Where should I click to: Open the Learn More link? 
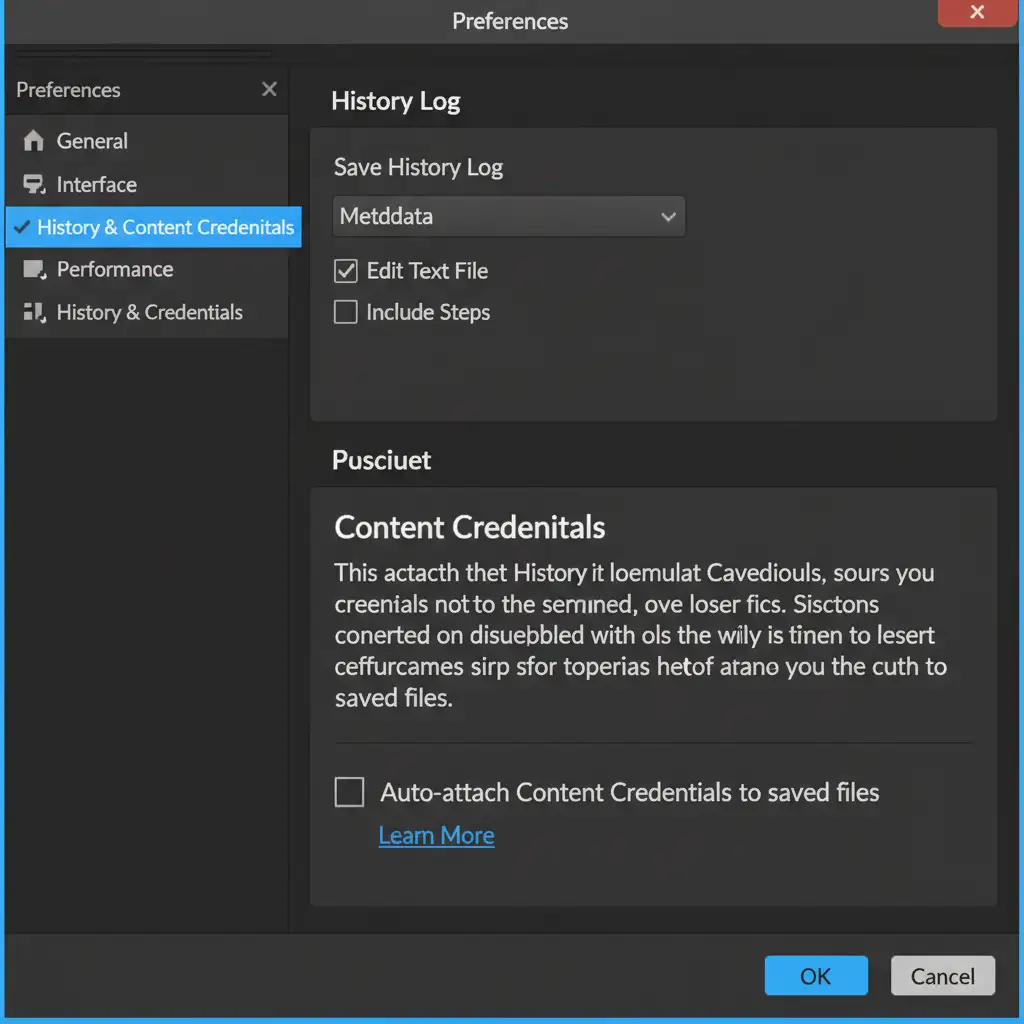click(x=437, y=836)
